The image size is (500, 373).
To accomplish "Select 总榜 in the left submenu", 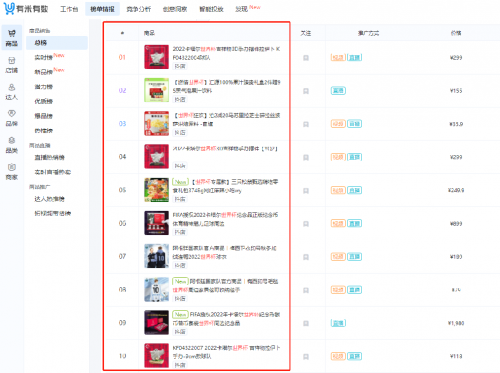I will coord(57,43).
